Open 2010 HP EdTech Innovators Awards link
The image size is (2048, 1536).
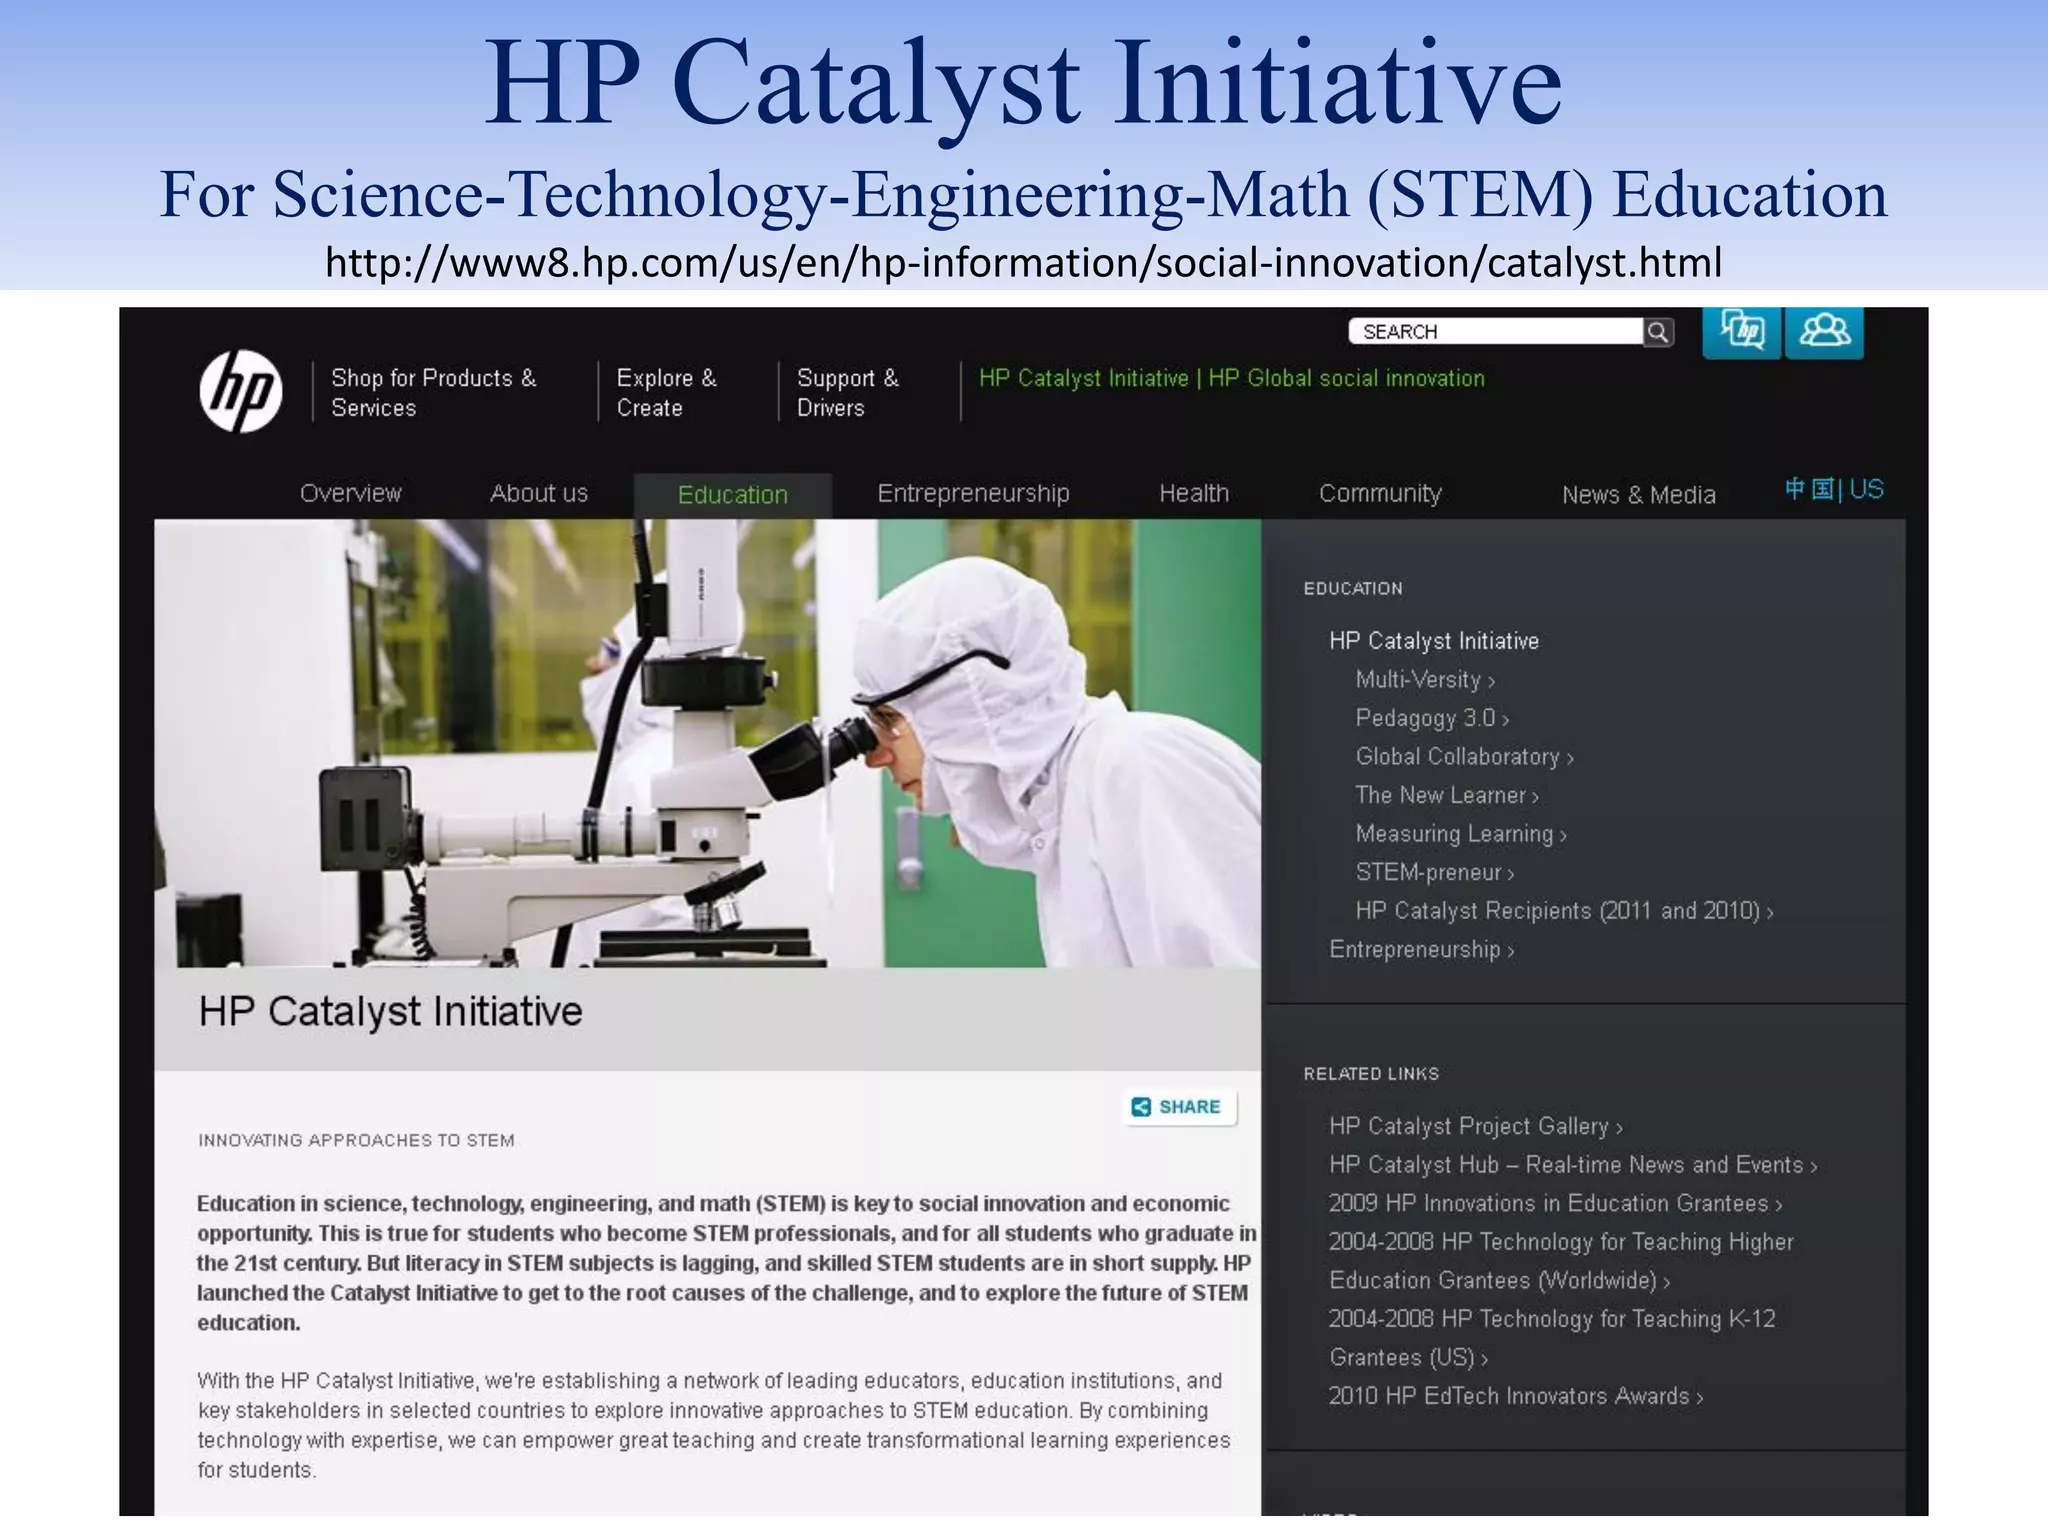[1516, 1396]
